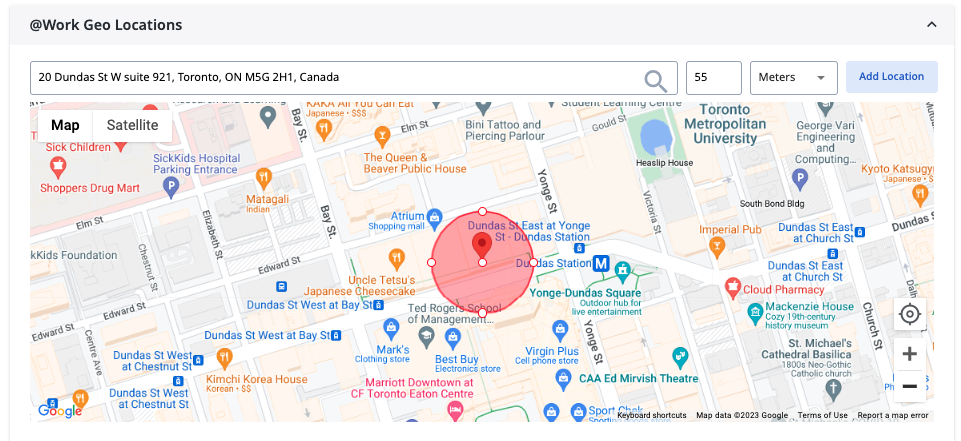This screenshot has width=961, height=441.
Task: Click the radius input field showing 55
Action: click(713, 78)
